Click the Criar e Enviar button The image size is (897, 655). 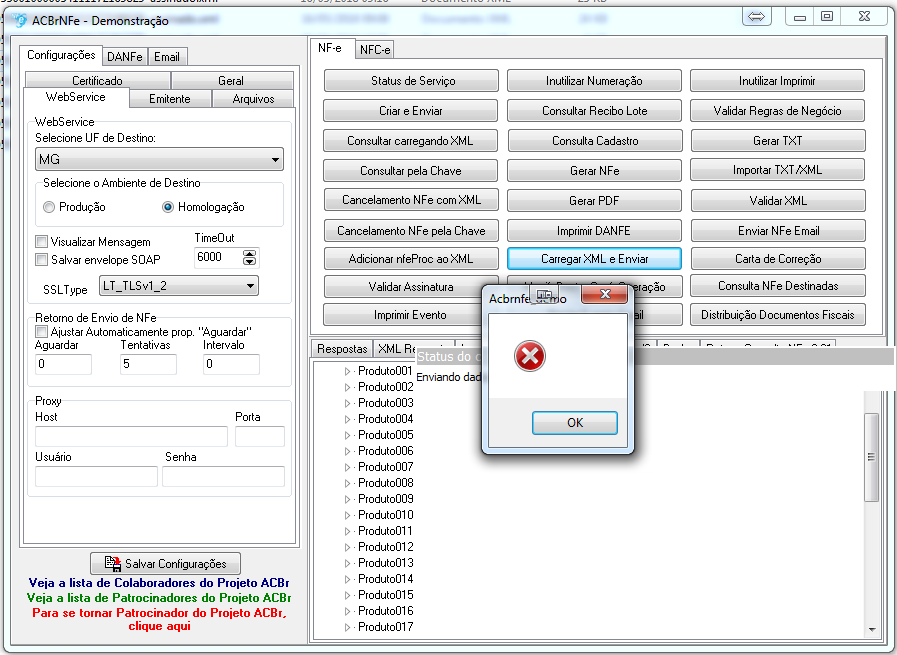click(x=411, y=111)
